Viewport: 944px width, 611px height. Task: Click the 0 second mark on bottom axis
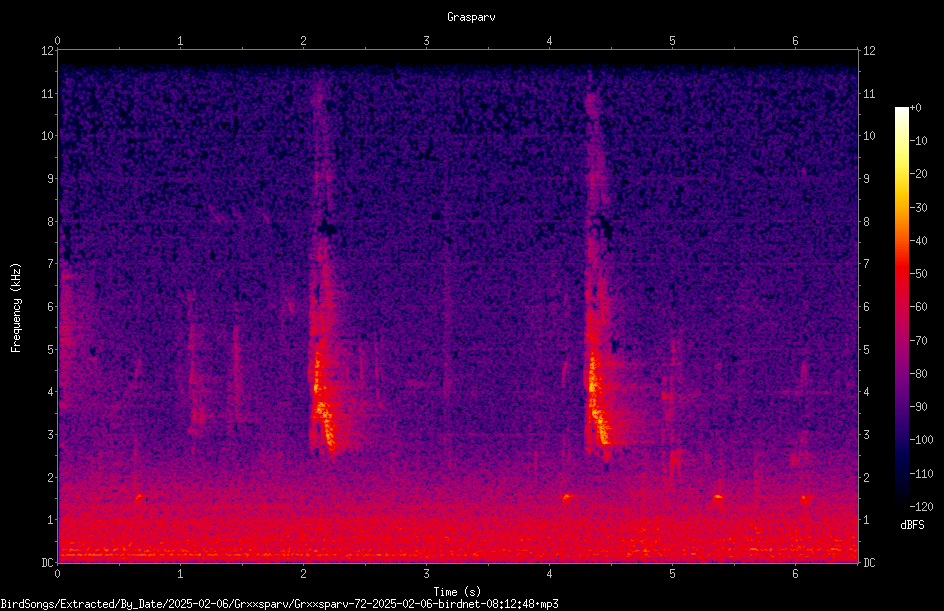tap(57, 574)
